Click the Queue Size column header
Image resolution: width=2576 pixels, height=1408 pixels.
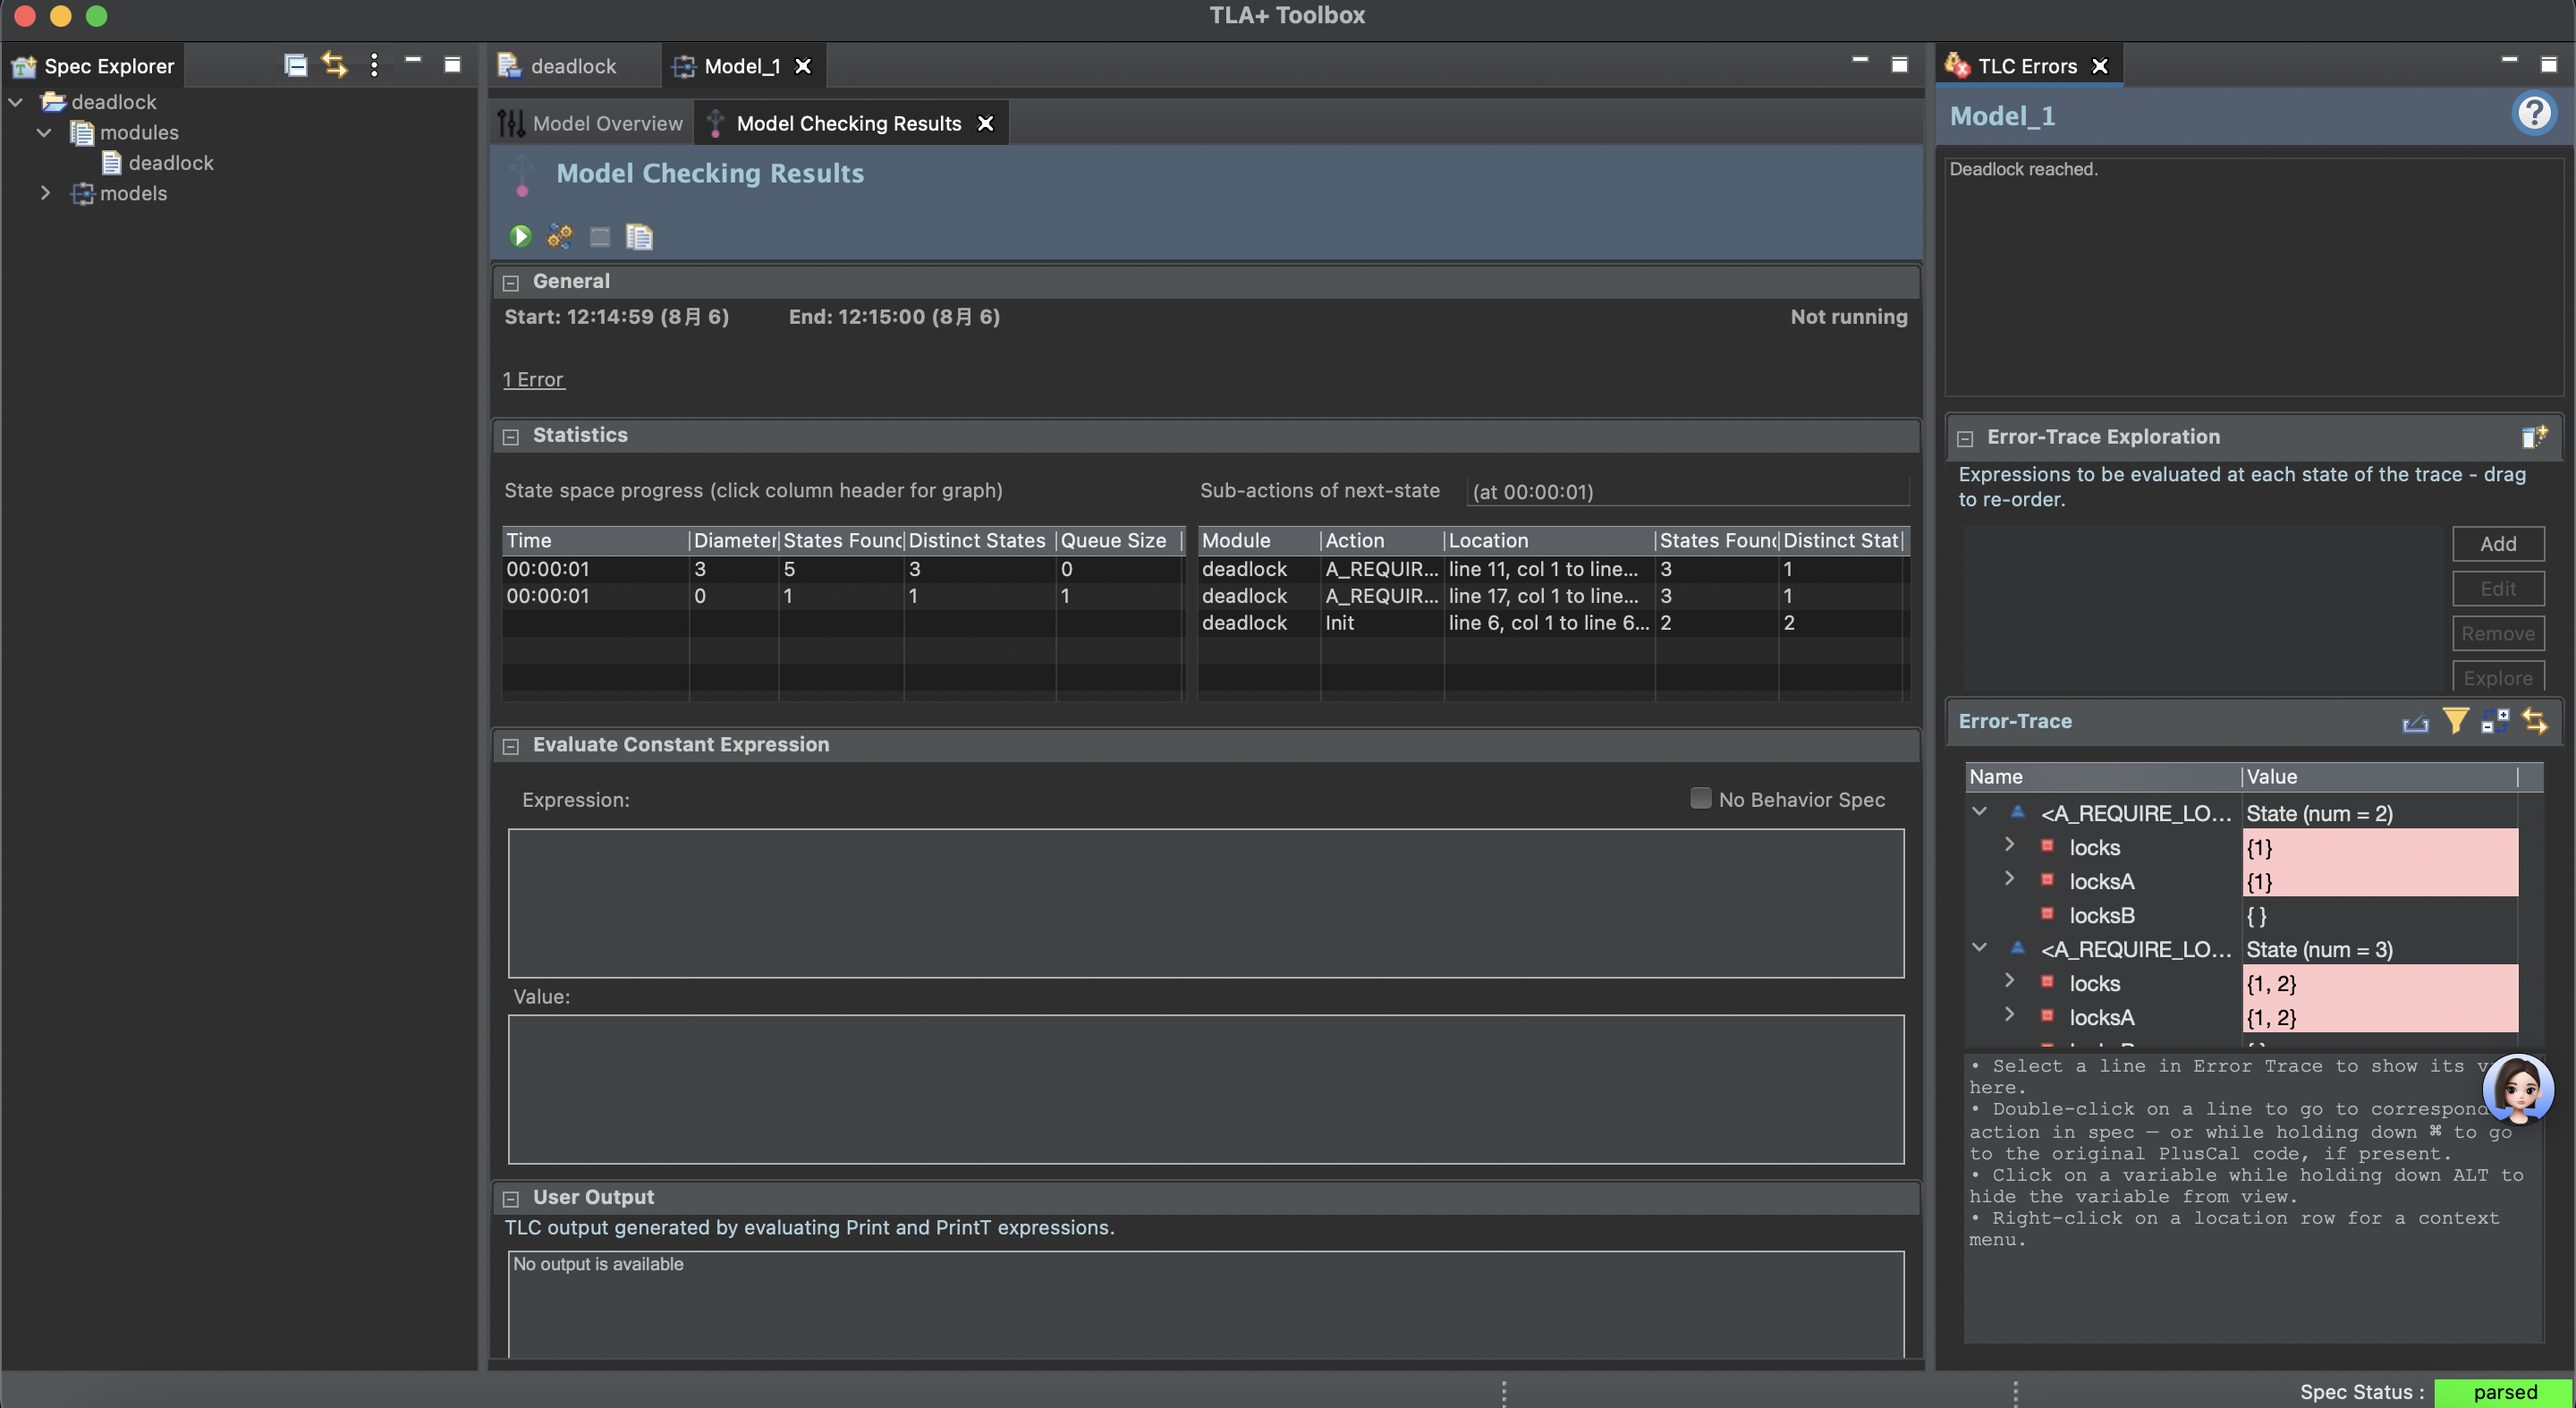(1118, 541)
